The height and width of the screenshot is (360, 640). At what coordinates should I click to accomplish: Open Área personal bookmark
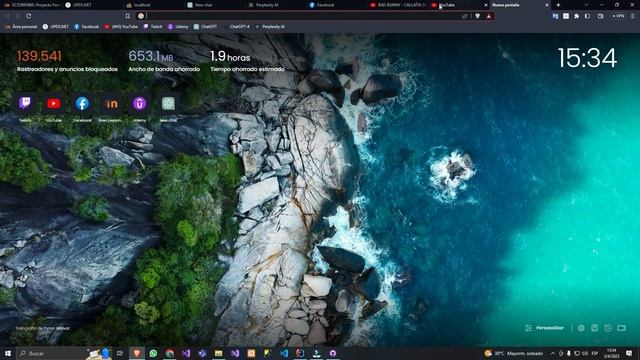(x=21, y=27)
